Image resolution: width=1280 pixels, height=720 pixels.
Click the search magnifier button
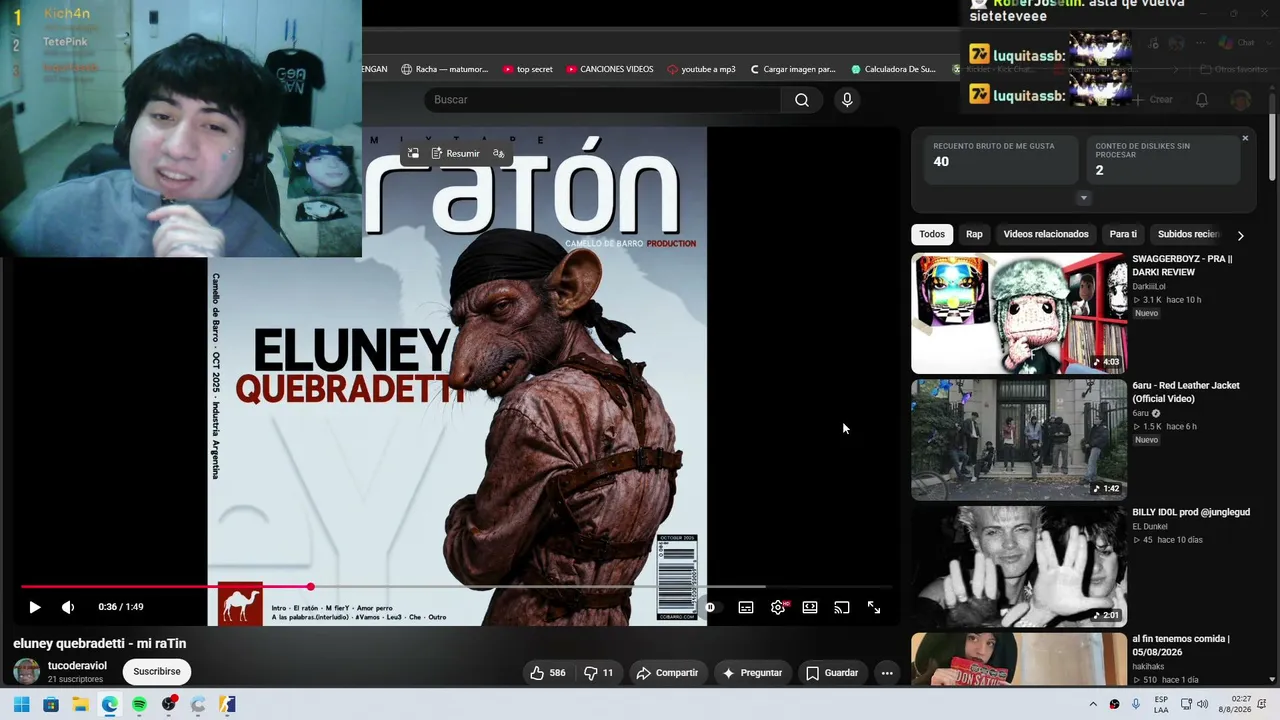coord(802,100)
